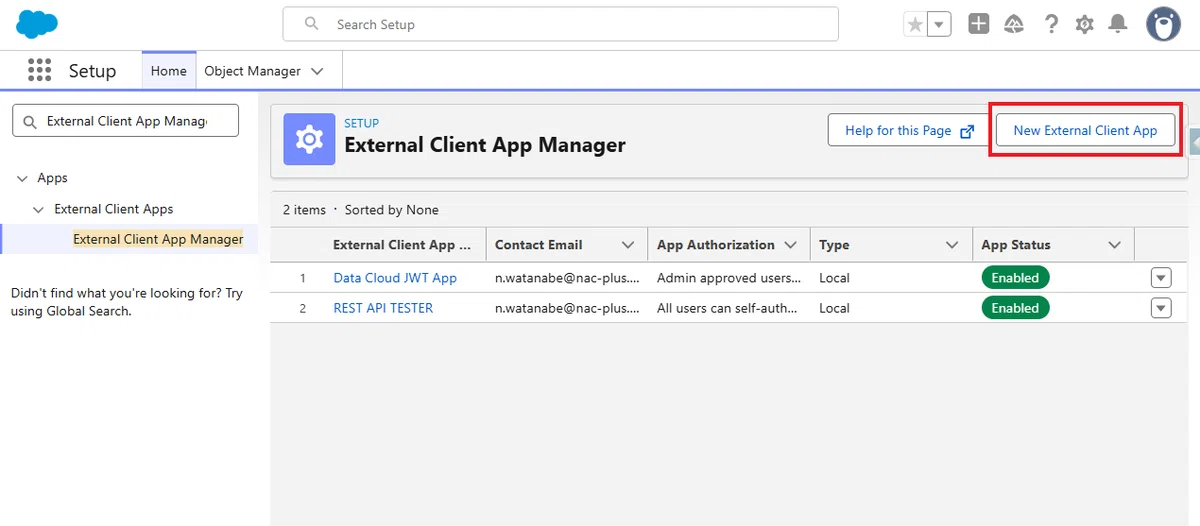Open the Contact Email column dropdown
1200x526 pixels.
point(628,245)
